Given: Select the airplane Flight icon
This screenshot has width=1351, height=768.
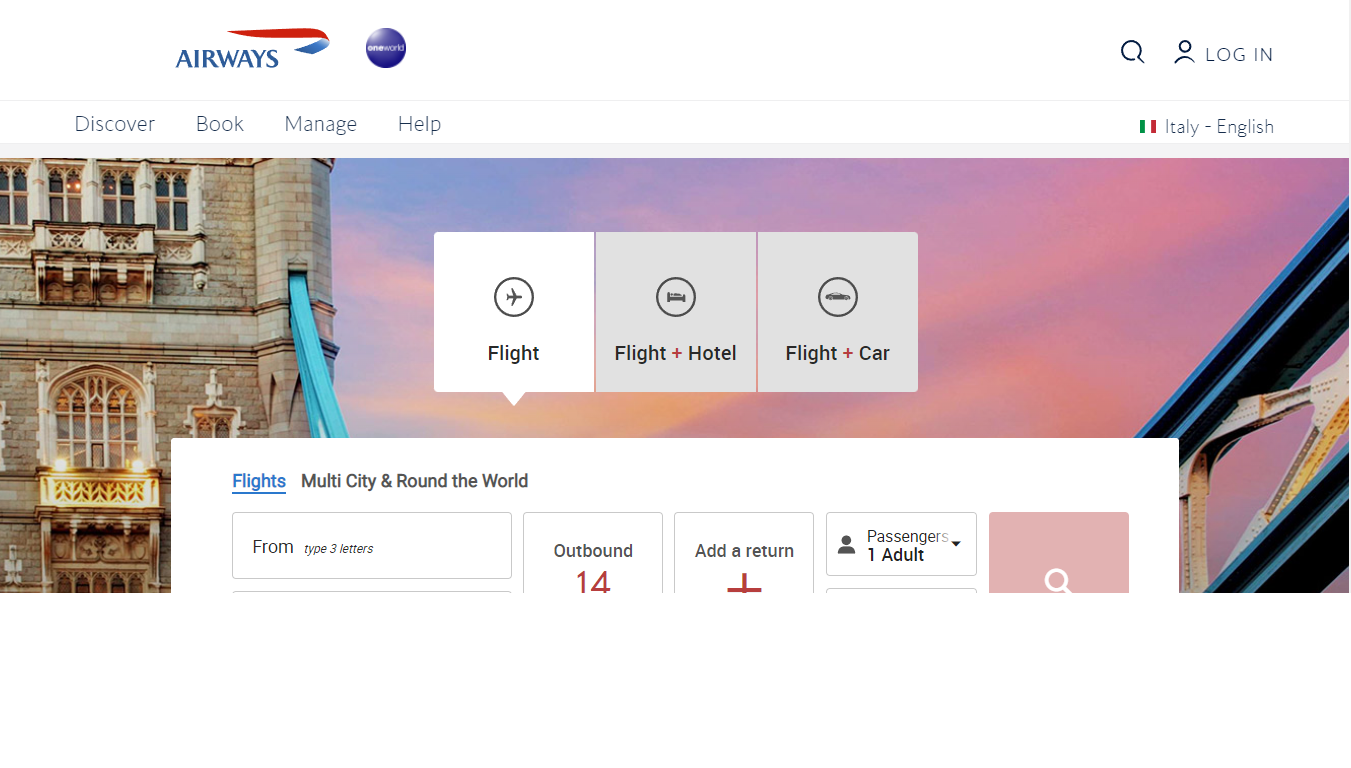Looking at the screenshot, I should click(x=514, y=297).
